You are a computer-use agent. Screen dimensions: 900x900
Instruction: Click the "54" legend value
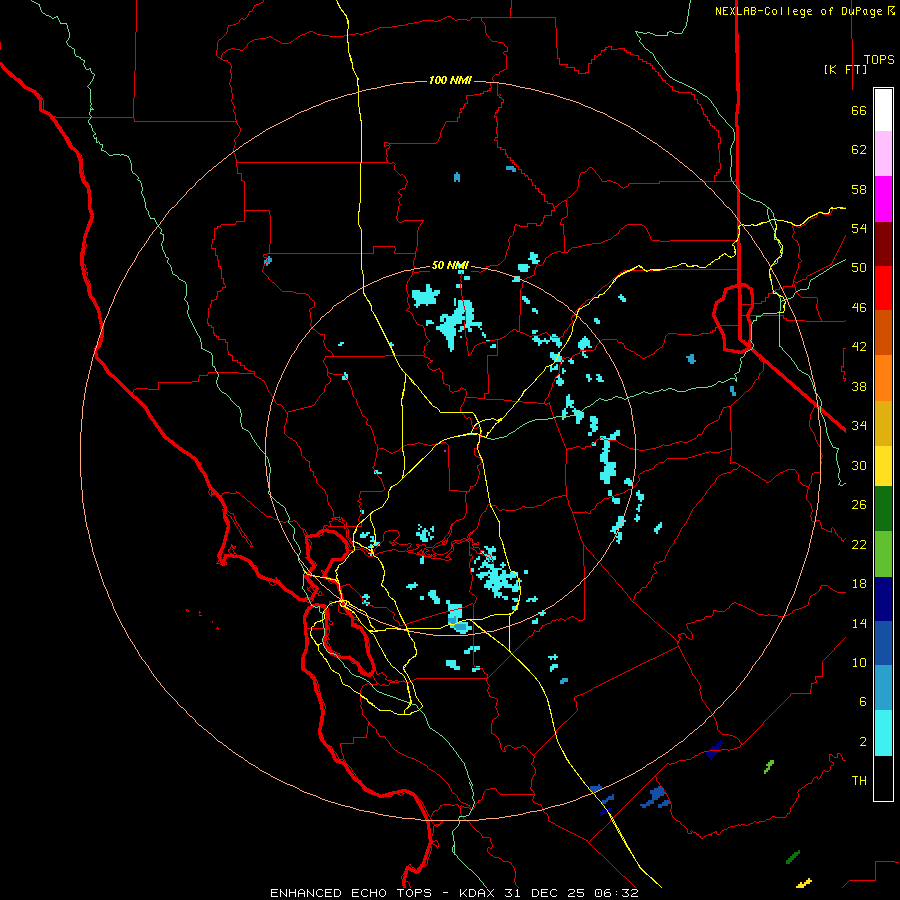[859, 228]
